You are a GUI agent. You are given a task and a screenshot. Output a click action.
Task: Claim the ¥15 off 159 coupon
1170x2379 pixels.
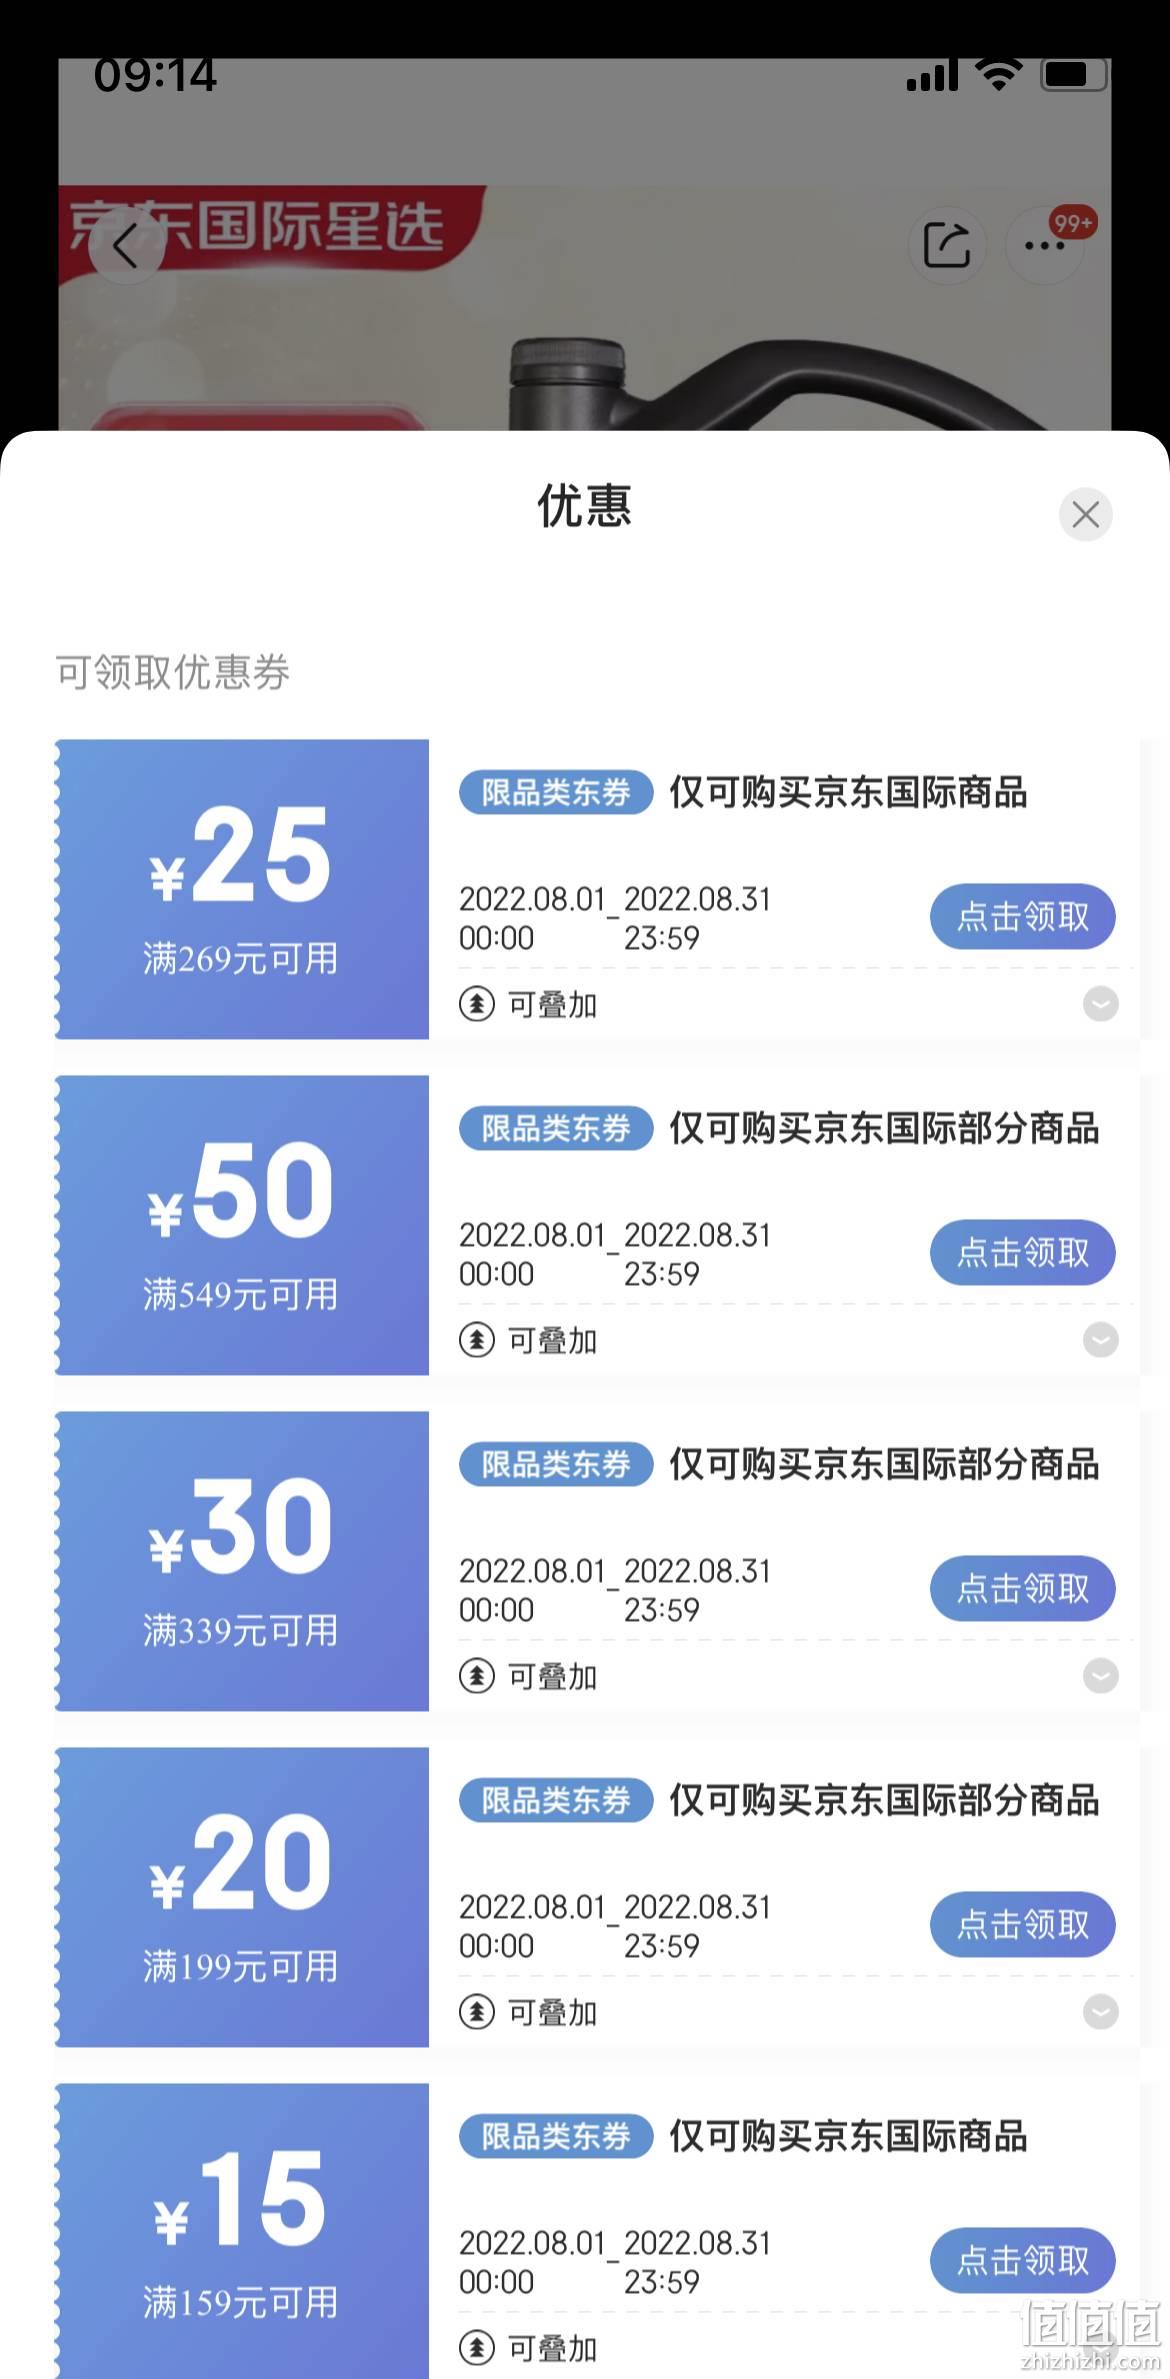(1023, 2261)
